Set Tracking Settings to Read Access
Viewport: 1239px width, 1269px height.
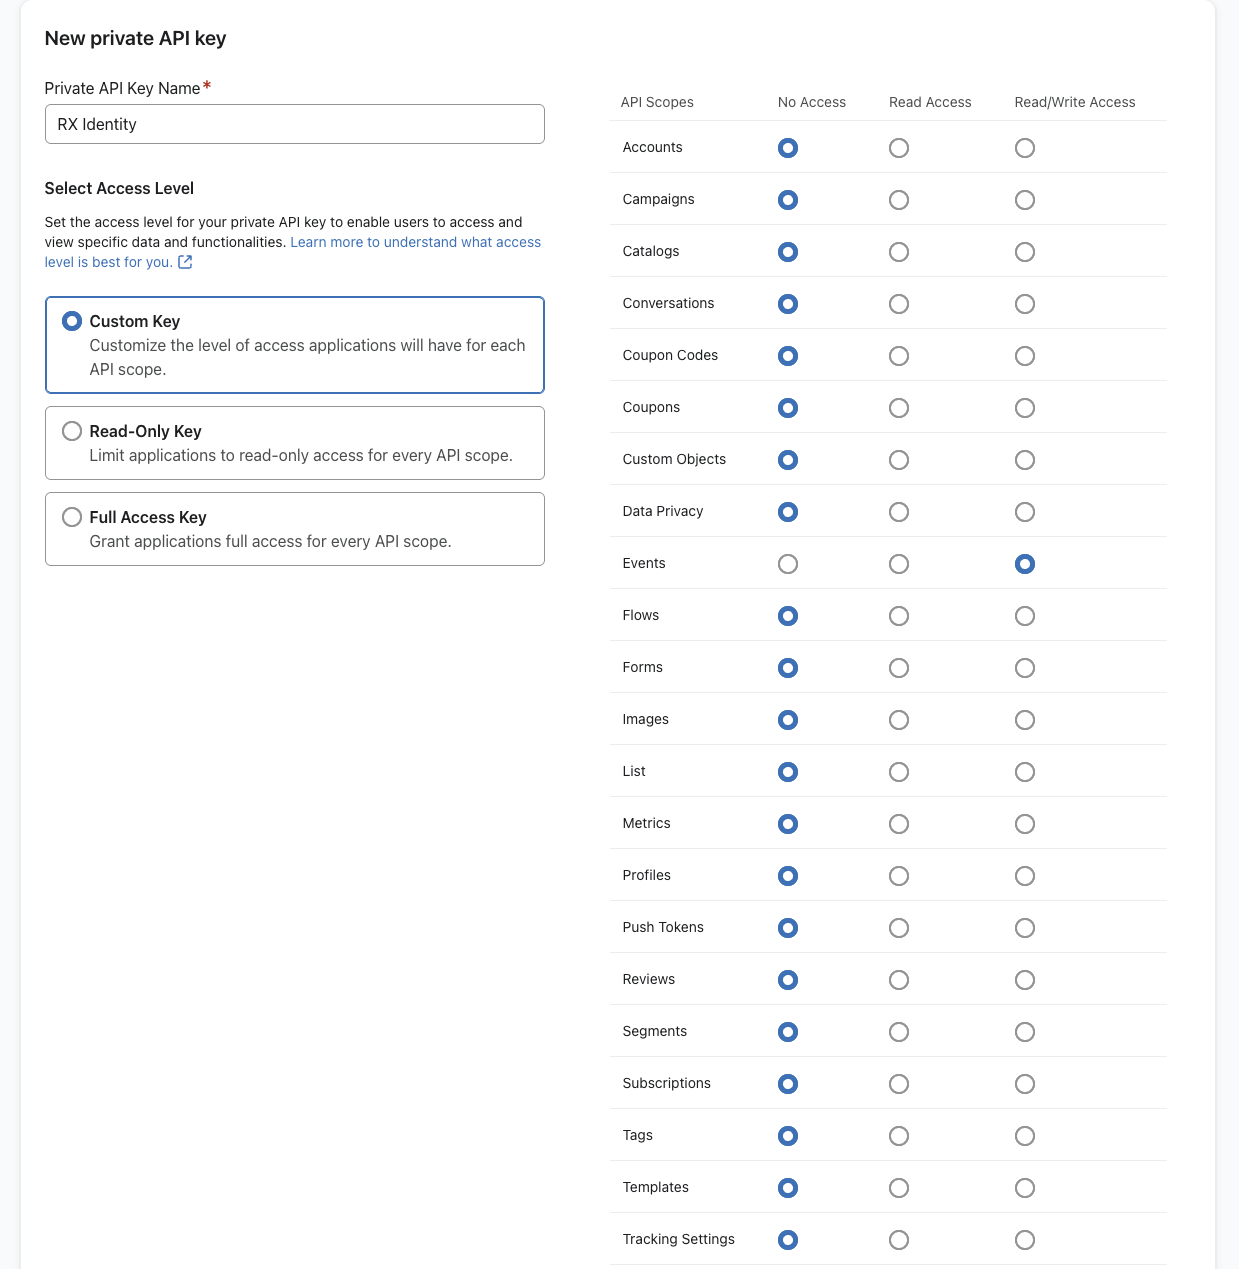pyautogui.click(x=899, y=1240)
